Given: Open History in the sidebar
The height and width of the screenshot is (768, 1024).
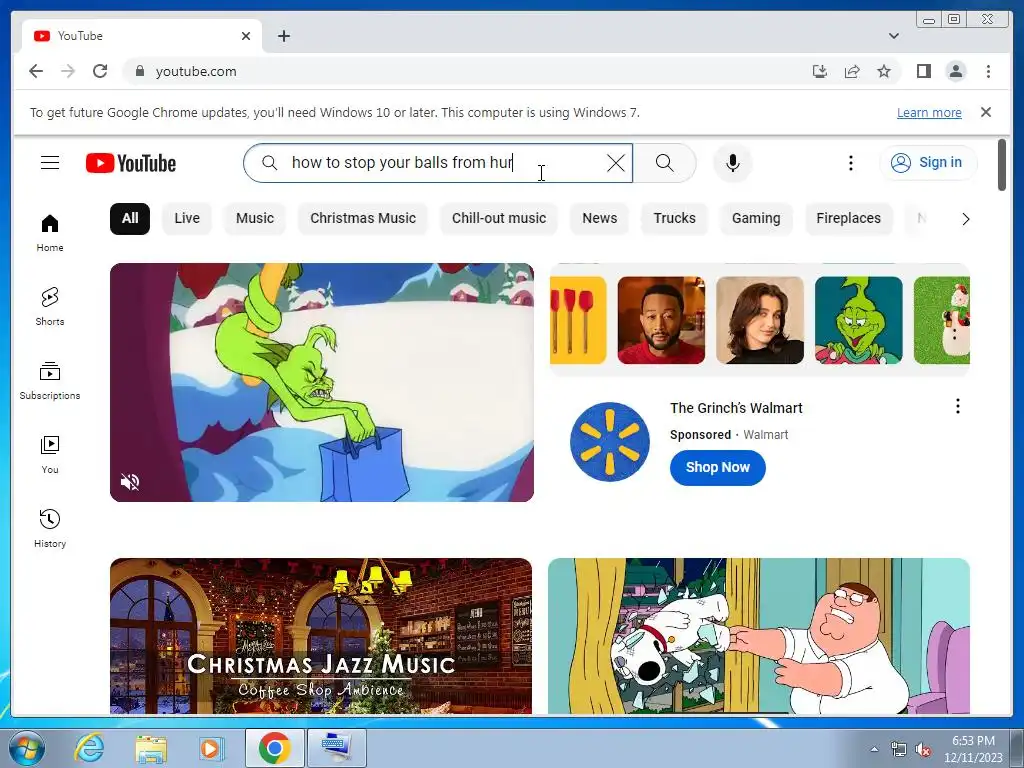Looking at the screenshot, I should [x=50, y=528].
